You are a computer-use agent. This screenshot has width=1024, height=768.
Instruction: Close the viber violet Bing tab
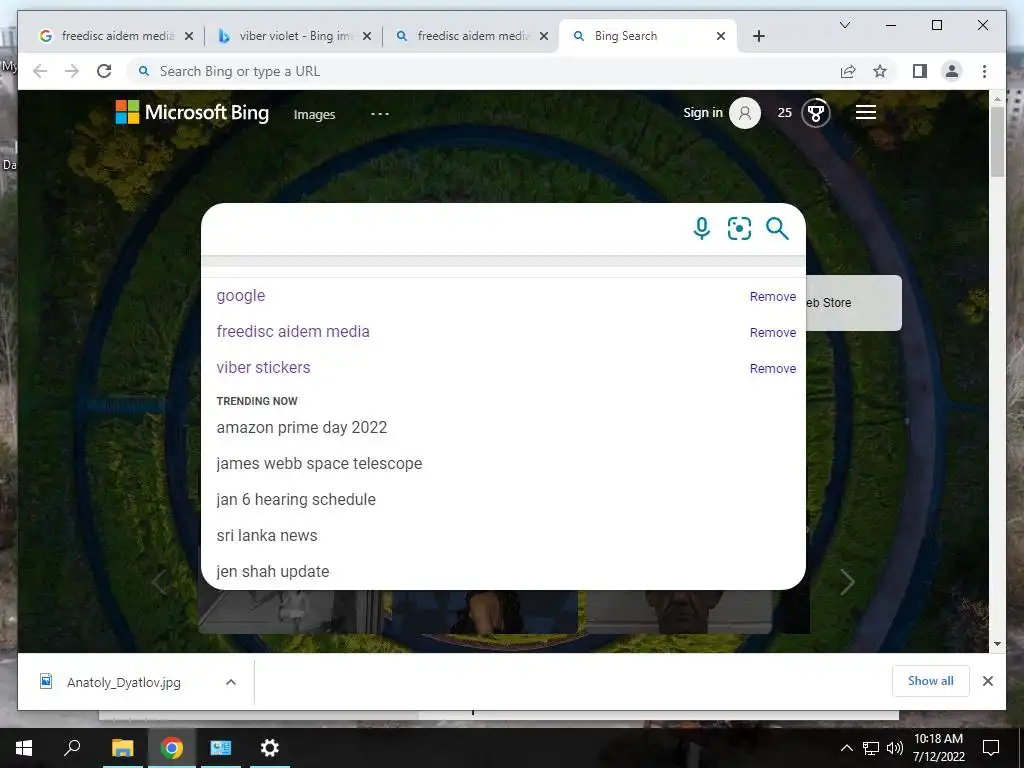click(x=367, y=36)
